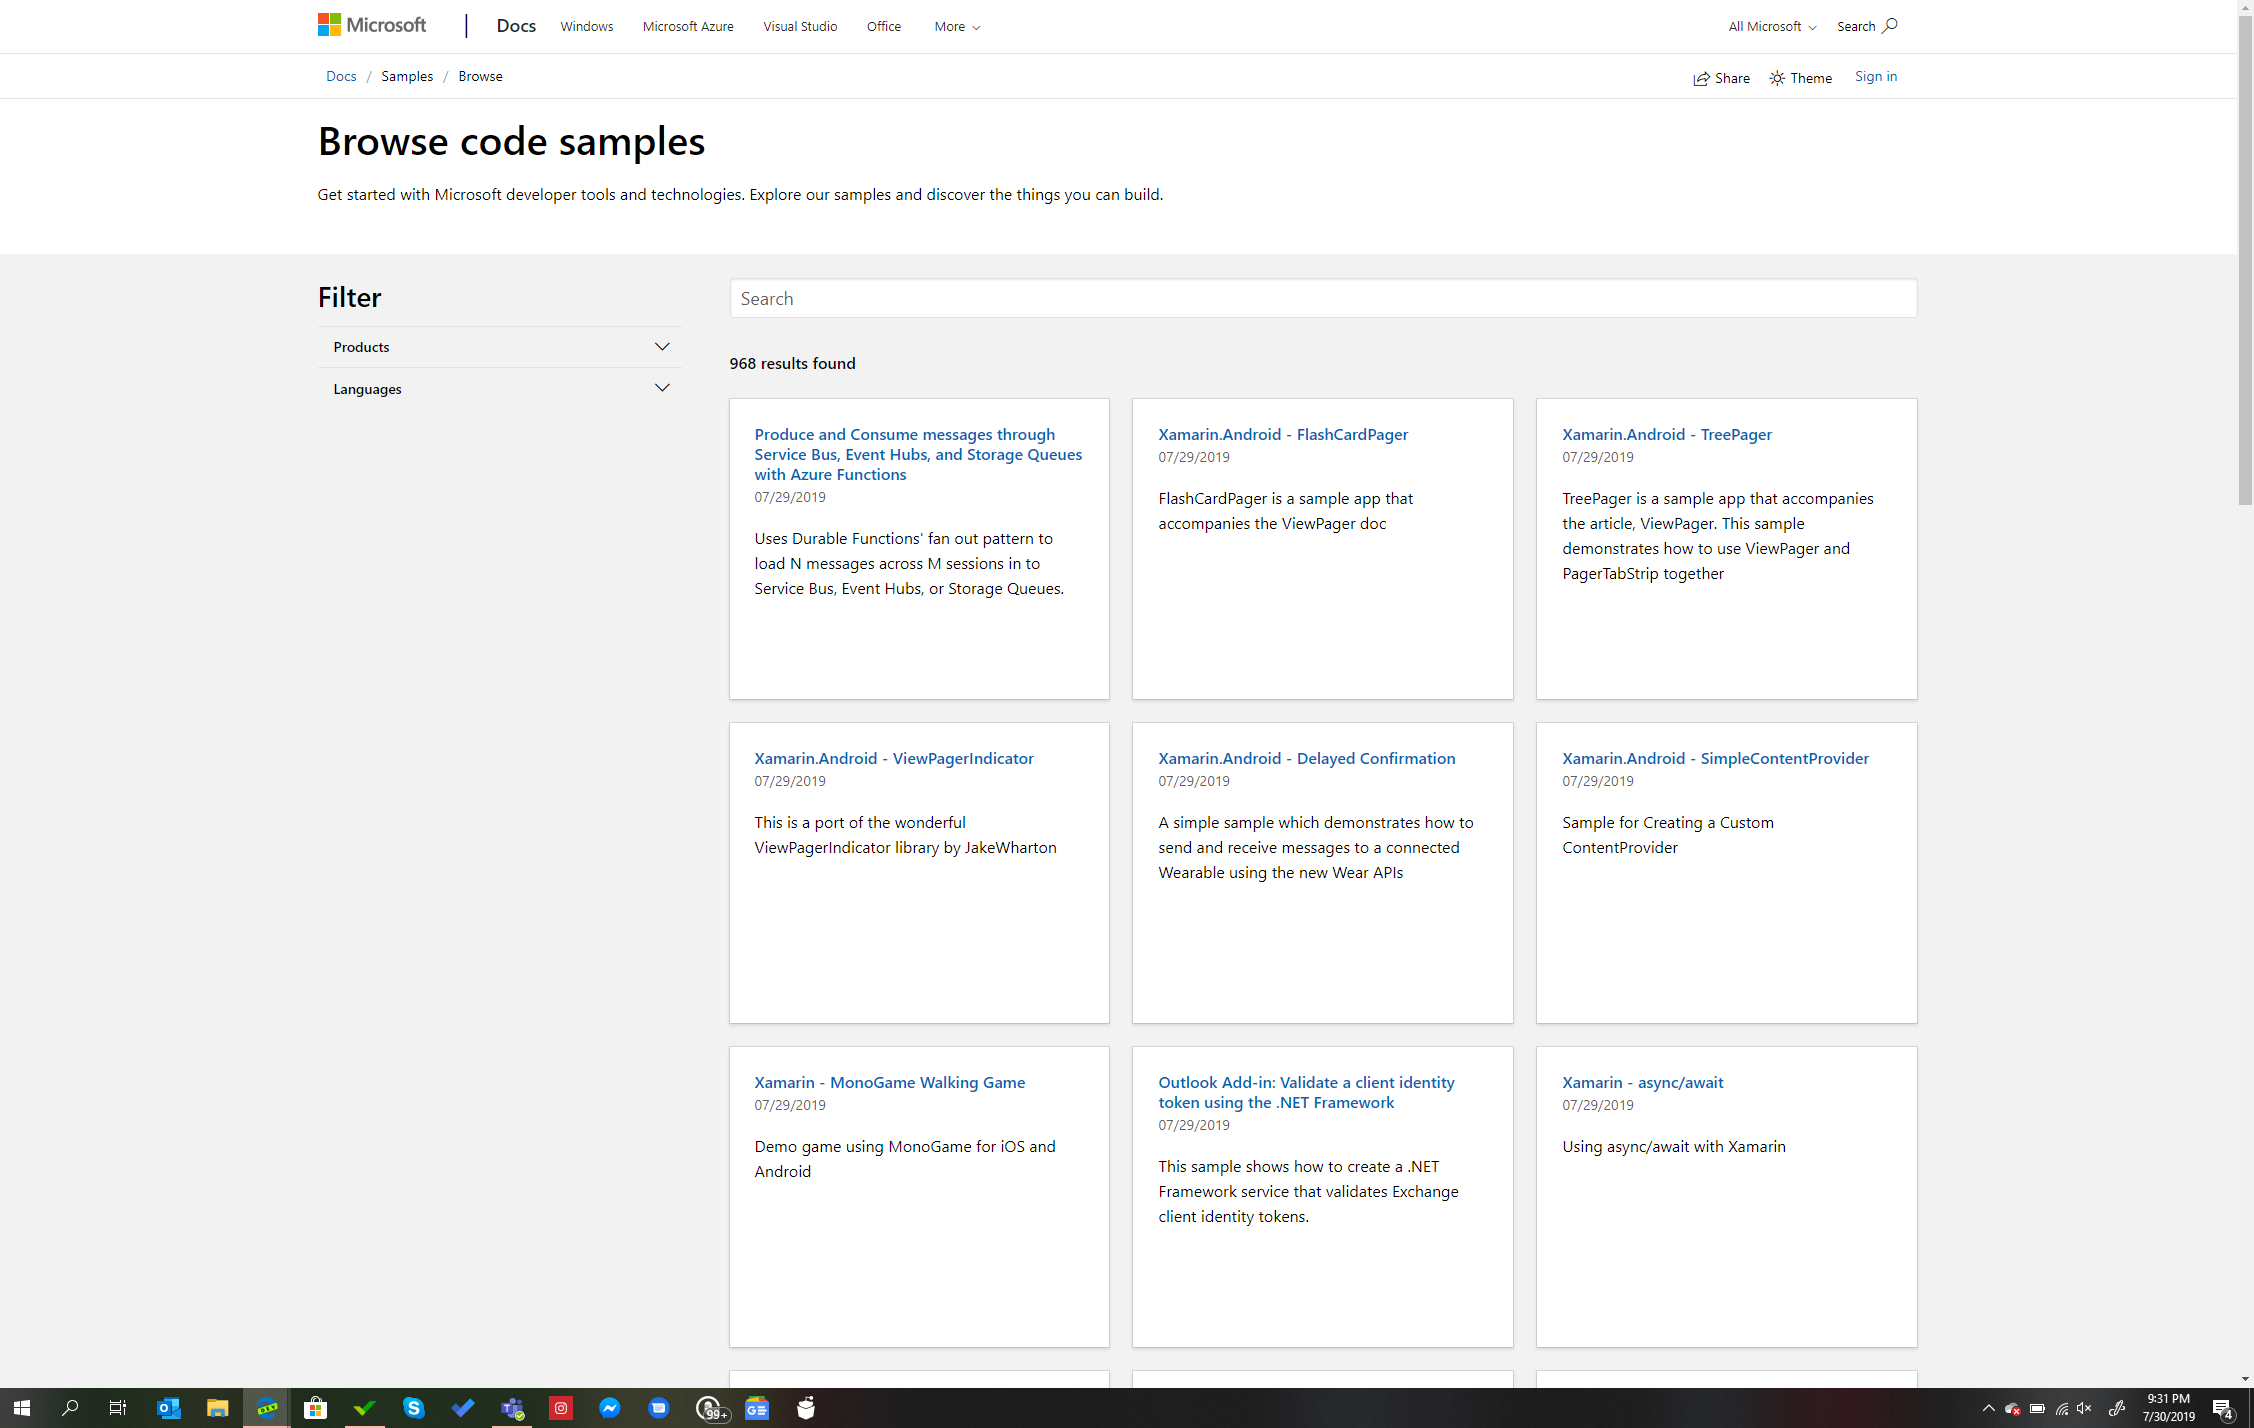Click the Microsoft logo in the header
This screenshot has width=2254, height=1428.
click(372, 25)
